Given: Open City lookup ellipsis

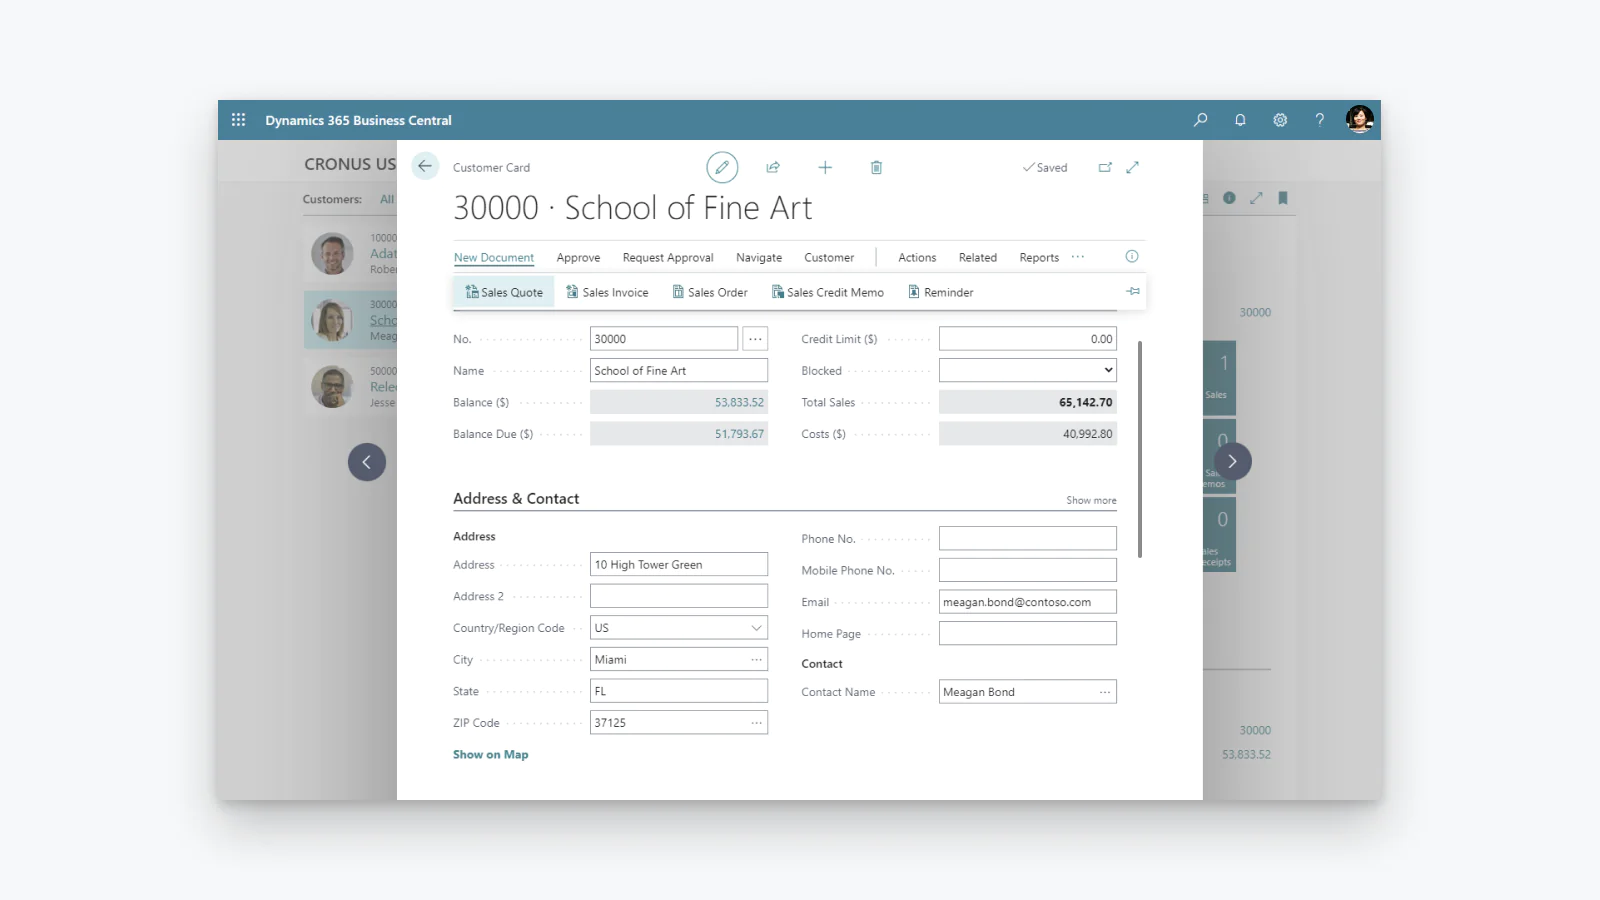Looking at the screenshot, I should 756,660.
